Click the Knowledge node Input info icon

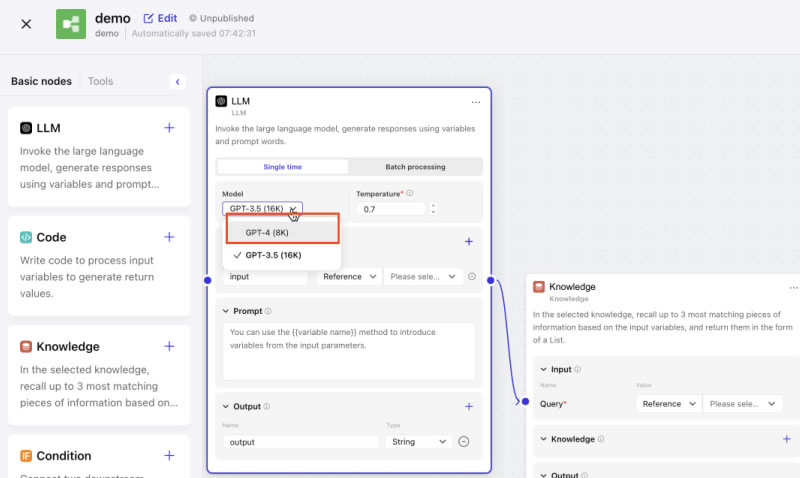(578, 369)
